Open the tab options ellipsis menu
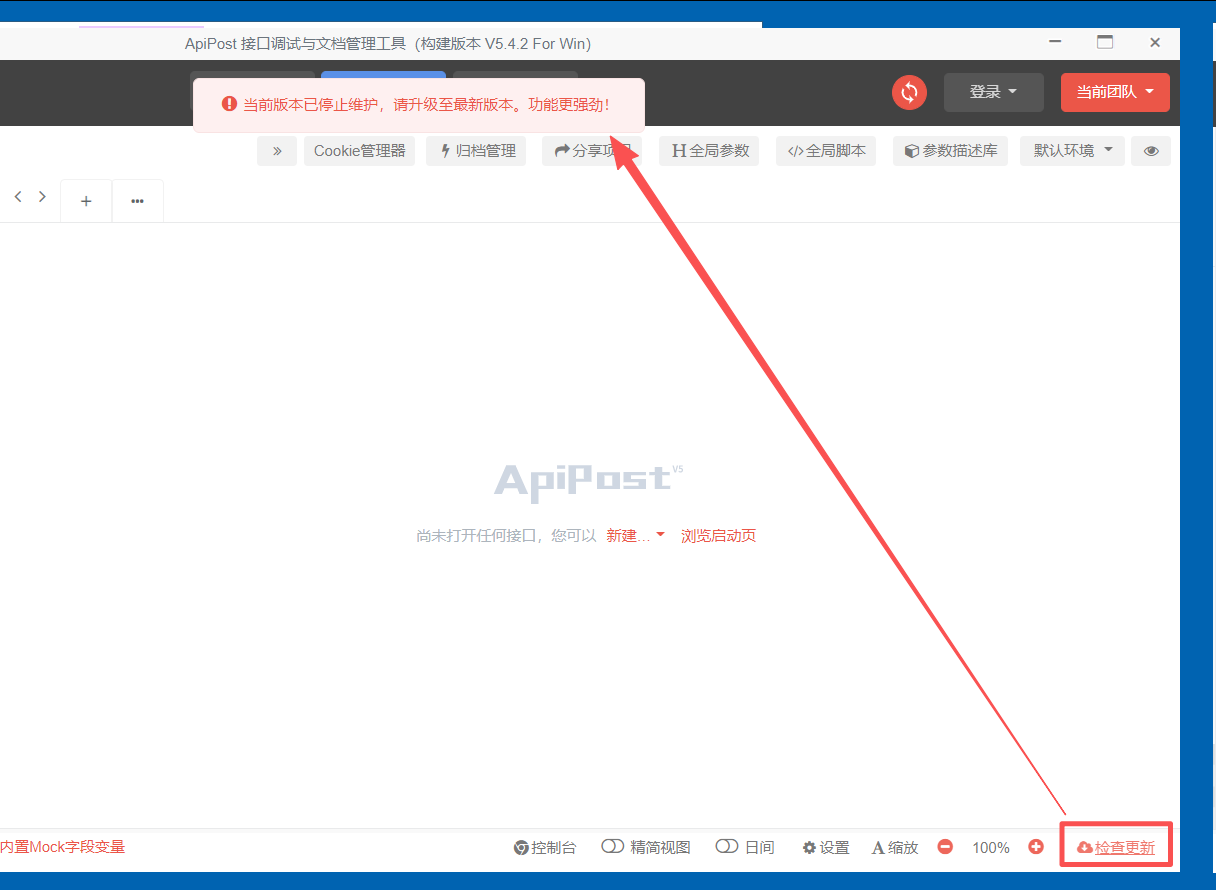The width and height of the screenshot is (1216, 890). tap(137, 201)
